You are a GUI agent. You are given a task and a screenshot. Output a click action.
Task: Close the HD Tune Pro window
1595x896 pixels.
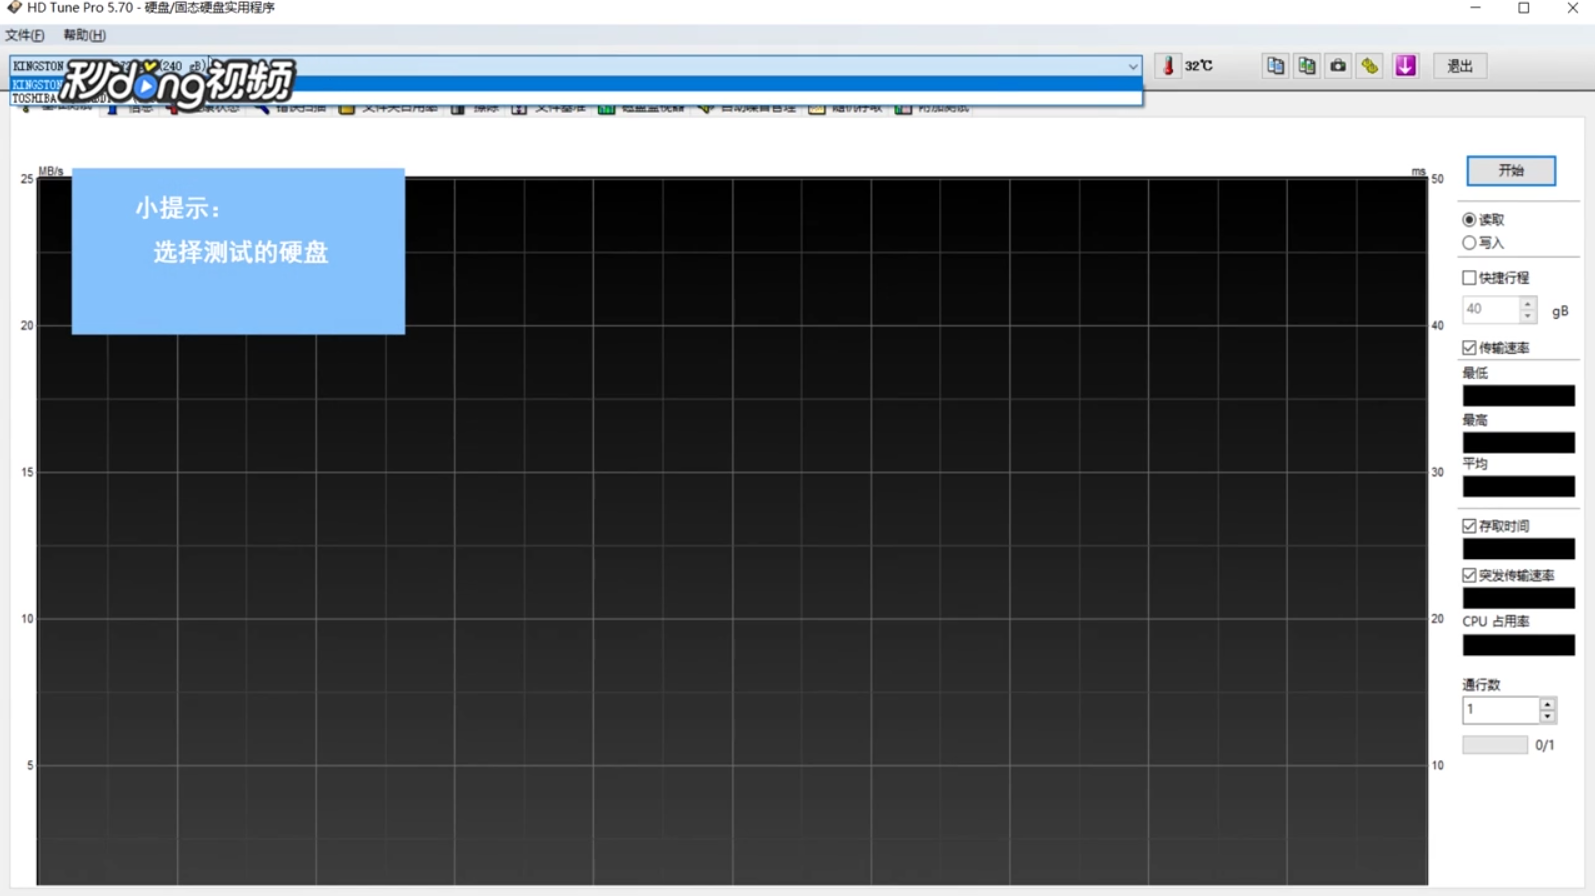pyautogui.click(x=1572, y=8)
